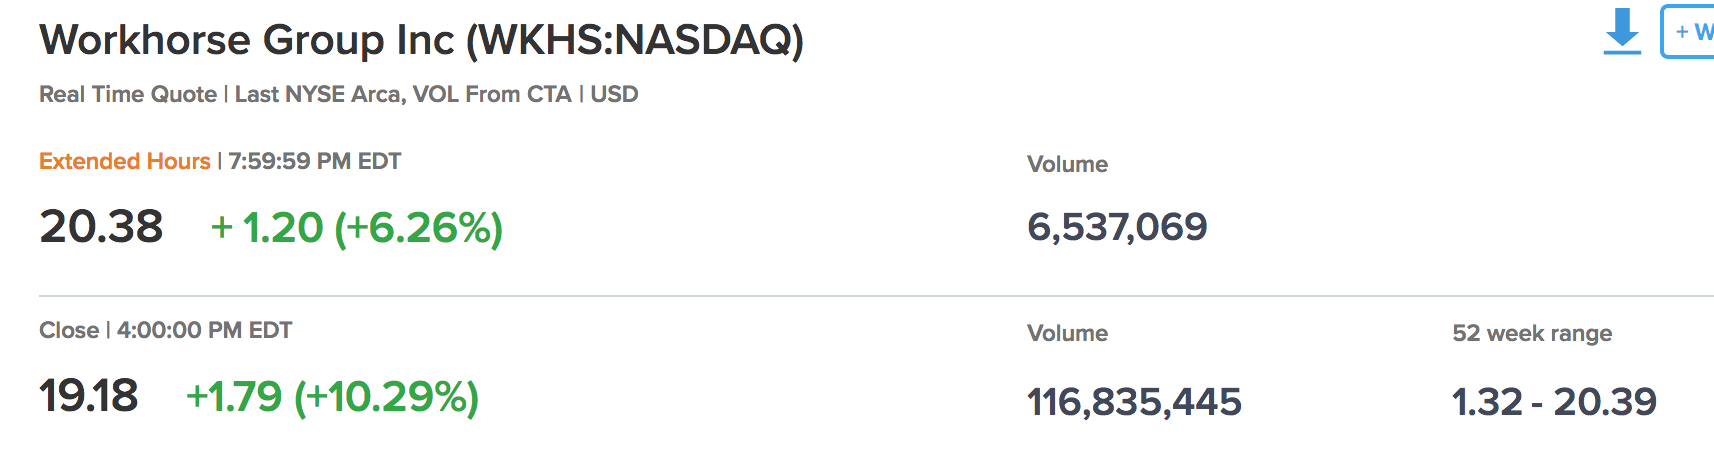Image resolution: width=1714 pixels, height=462 pixels.
Task: Click the +1.20 (+6.26%) change value
Action: point(357,228)
